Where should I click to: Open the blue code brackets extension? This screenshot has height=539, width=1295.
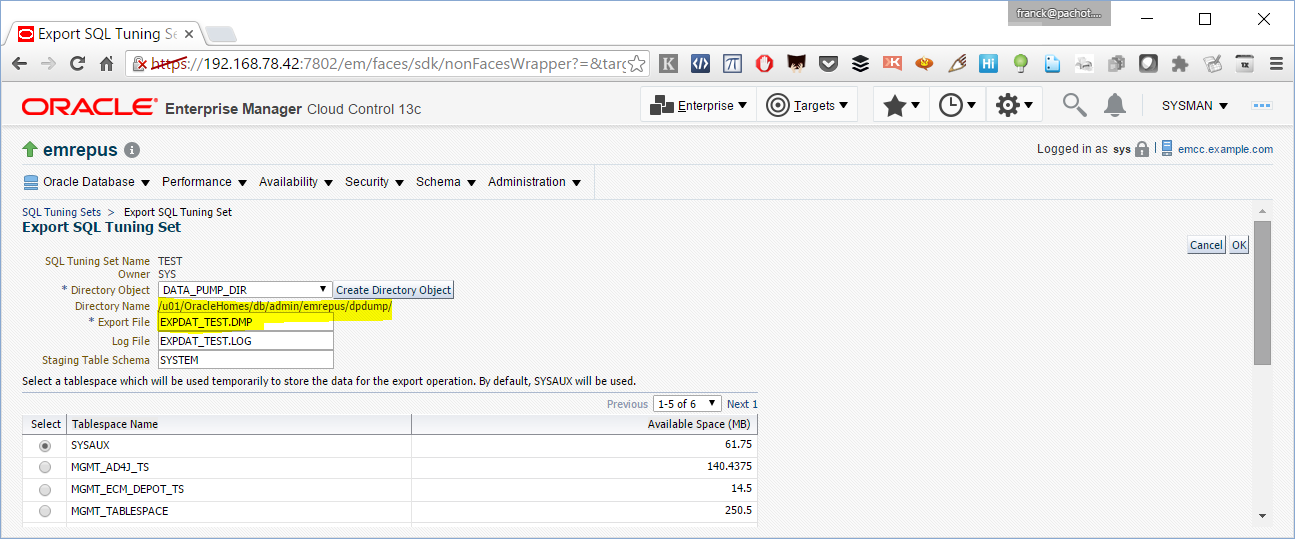[x=701, y=63]
